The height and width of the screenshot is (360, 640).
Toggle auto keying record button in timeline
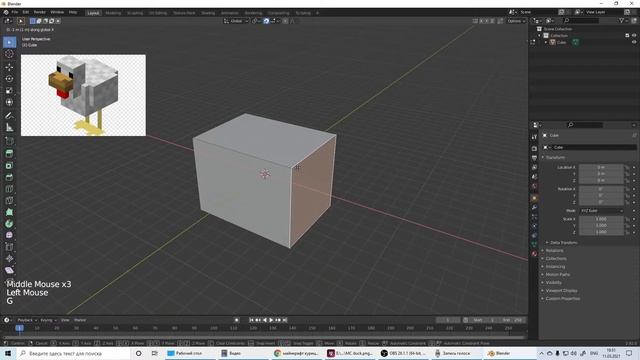236,320
